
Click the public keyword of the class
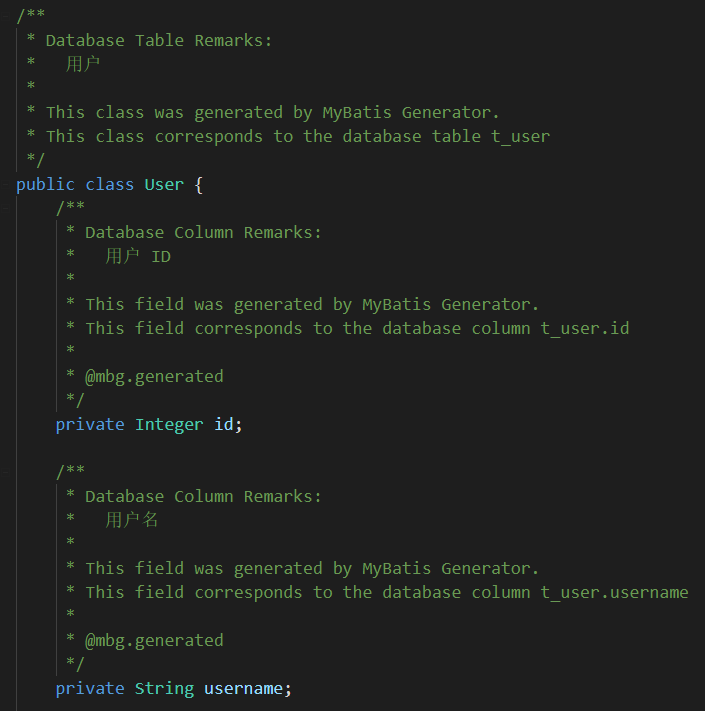(x=45, y=184)
